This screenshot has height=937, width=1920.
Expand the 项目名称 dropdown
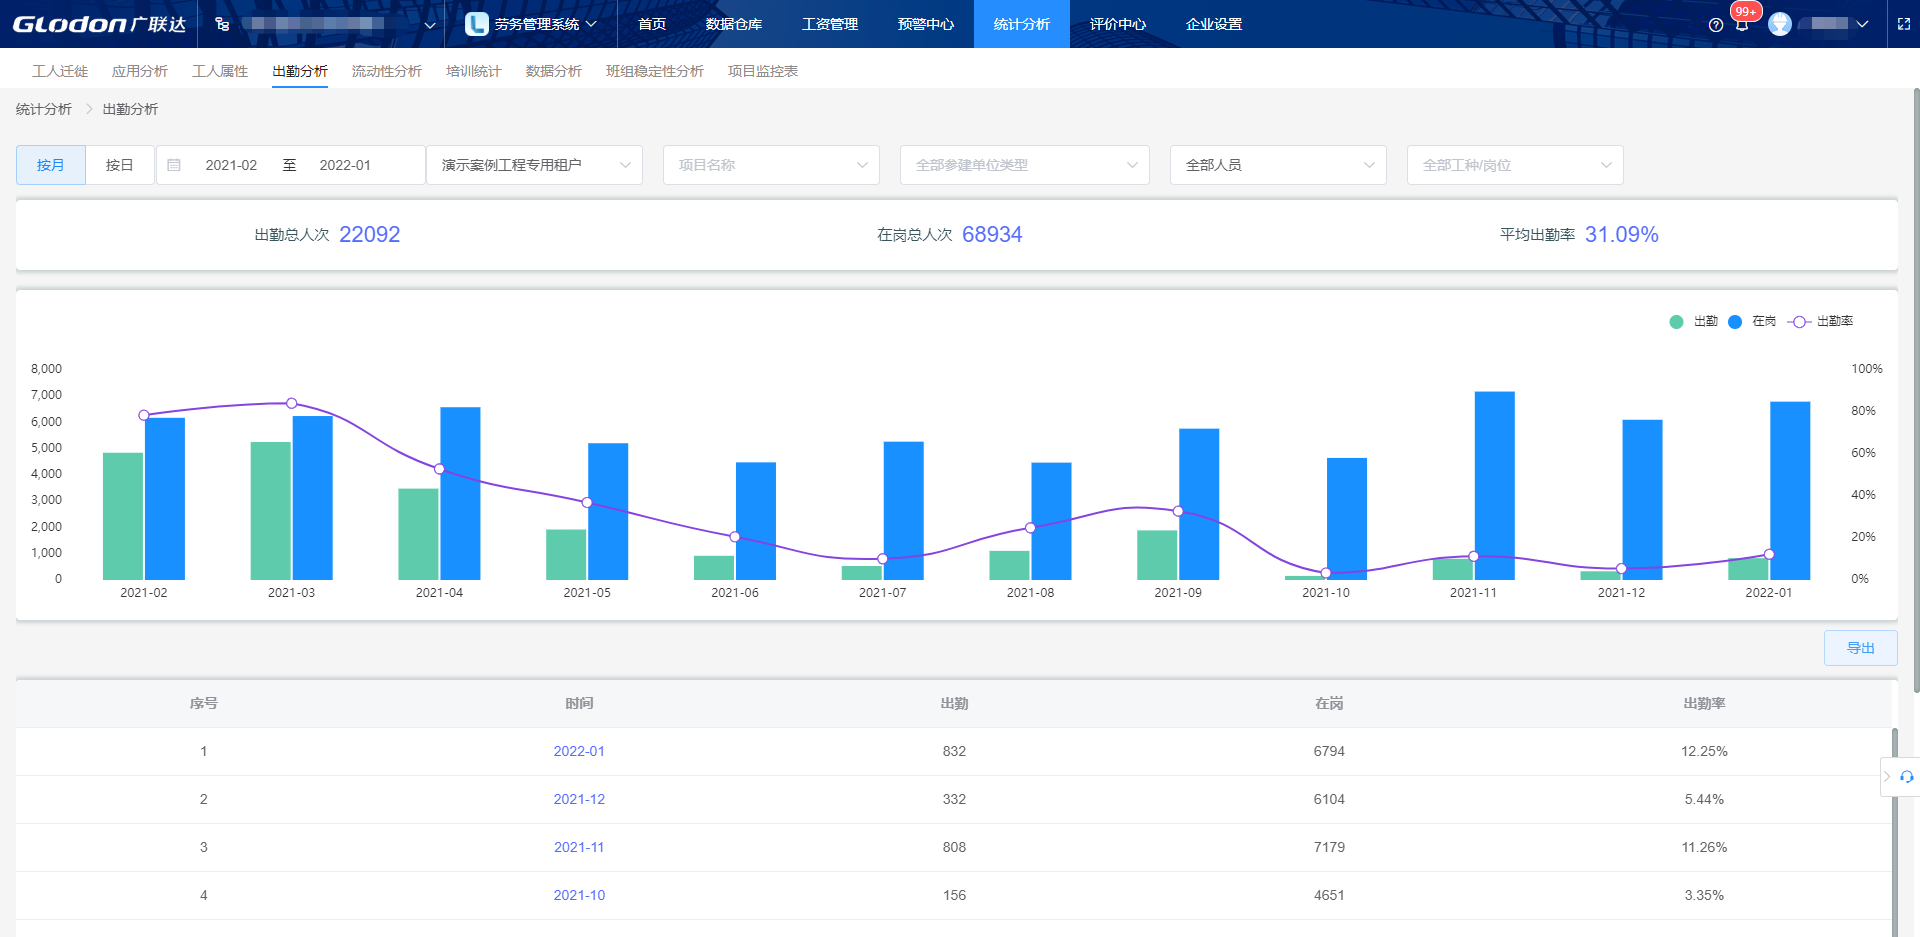click(x=770, y=165)
